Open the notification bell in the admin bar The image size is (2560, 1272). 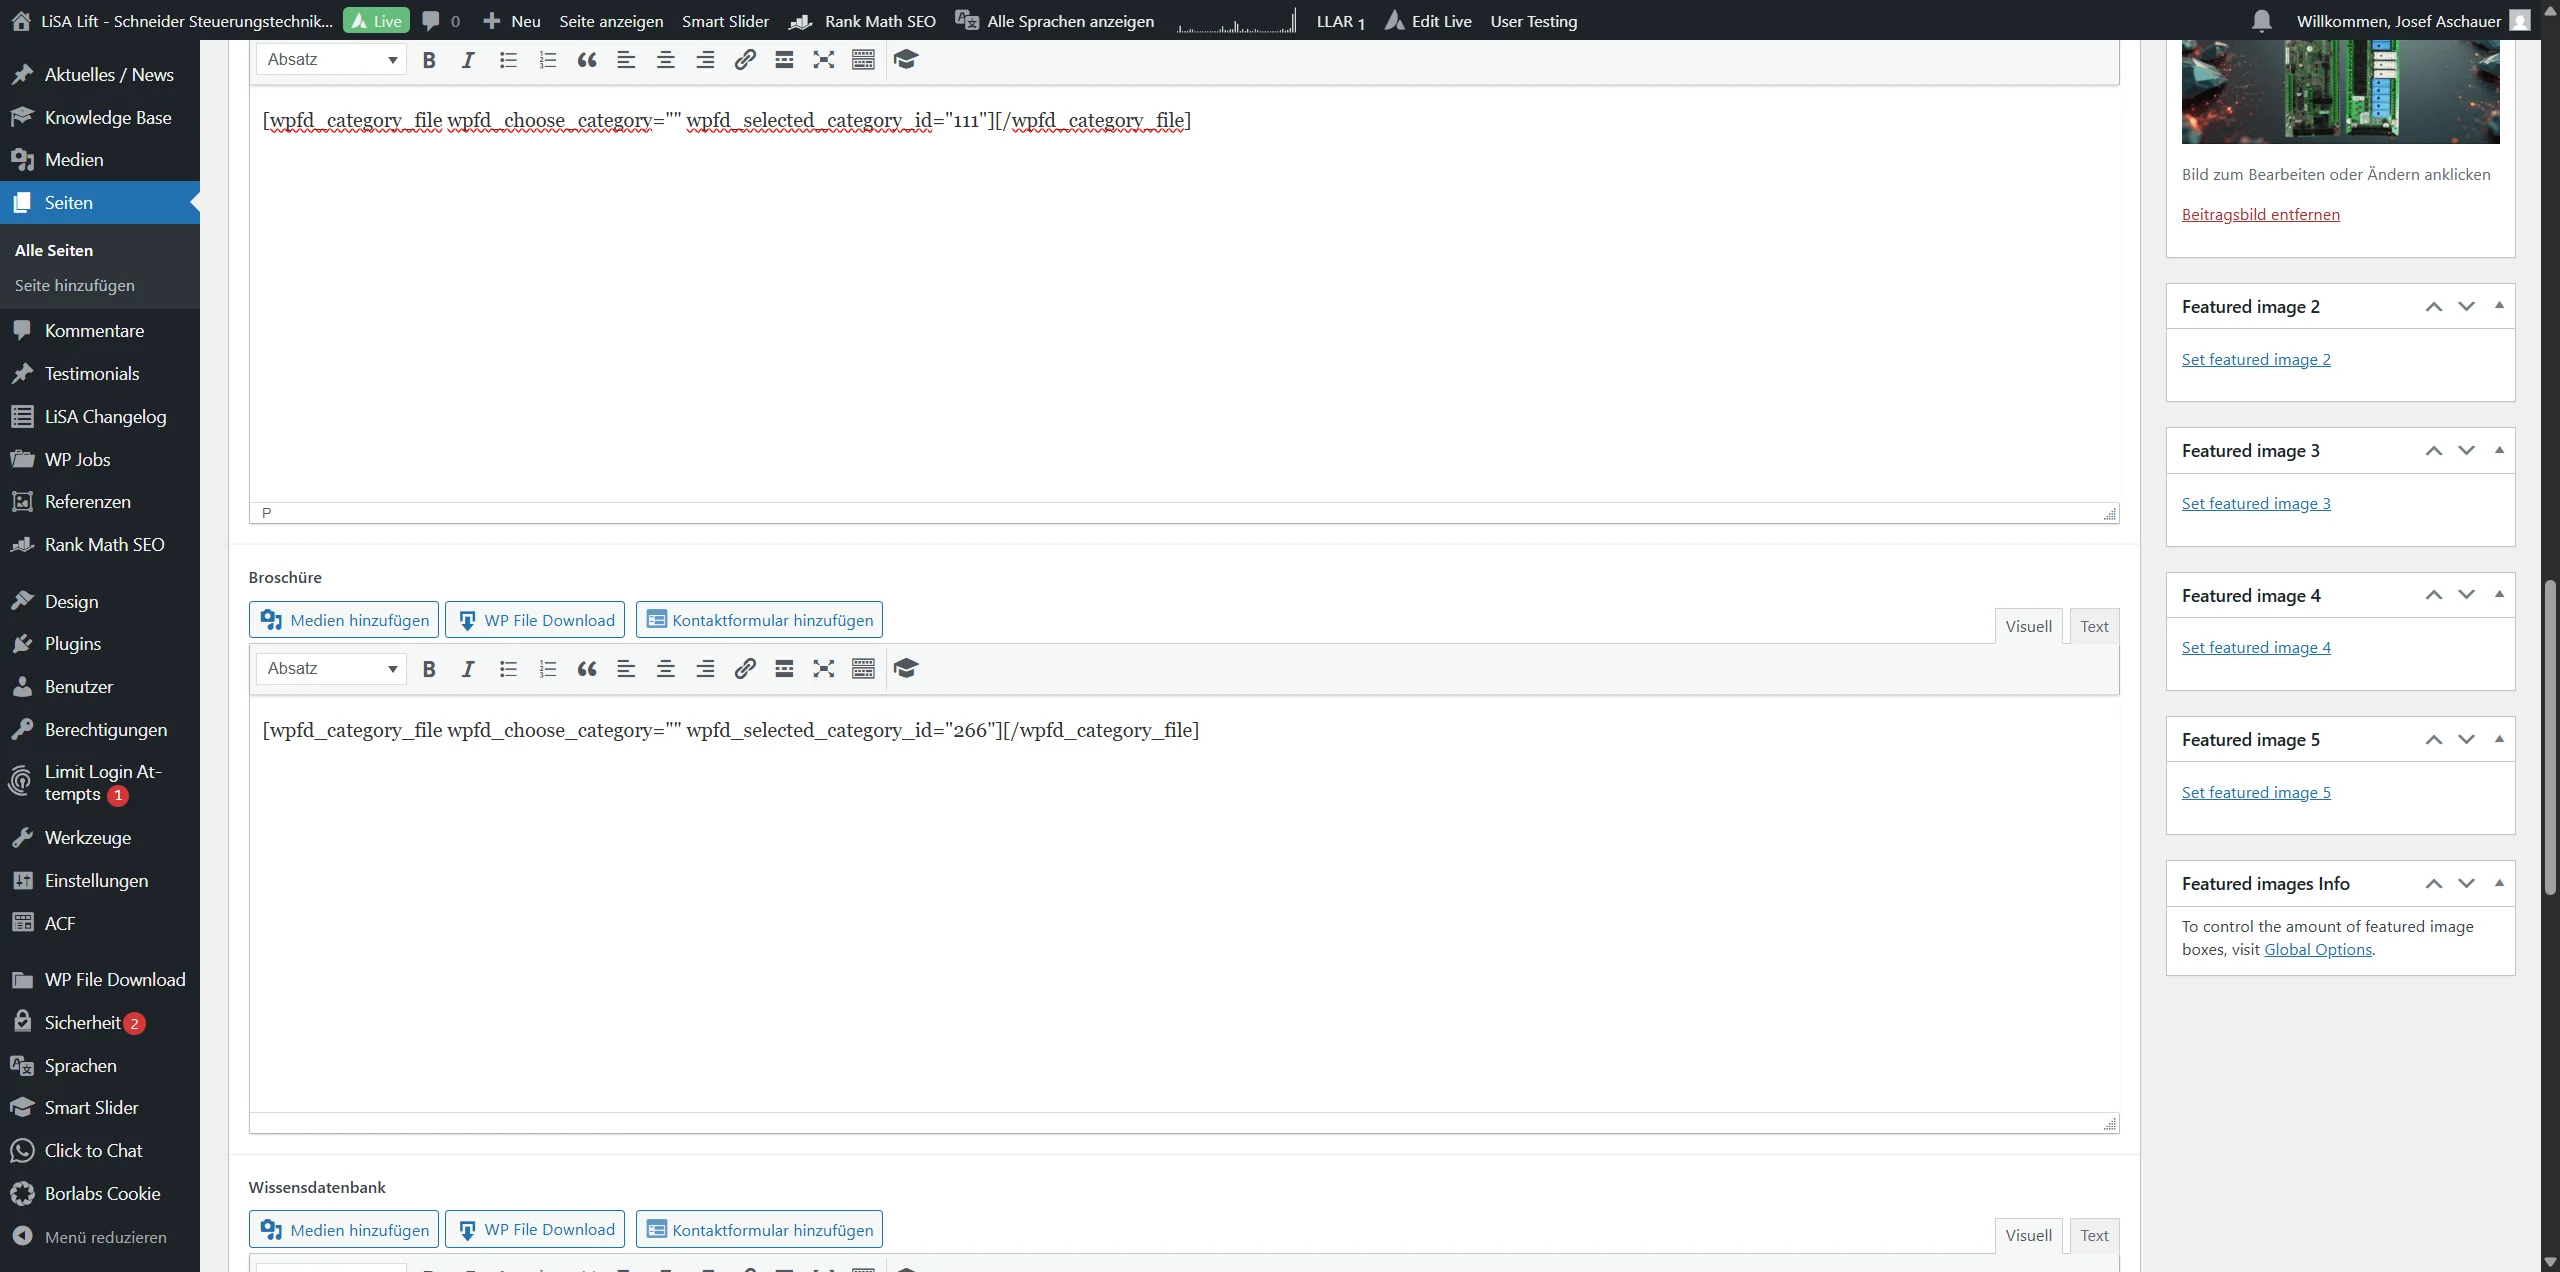(x=2261, y=20)
